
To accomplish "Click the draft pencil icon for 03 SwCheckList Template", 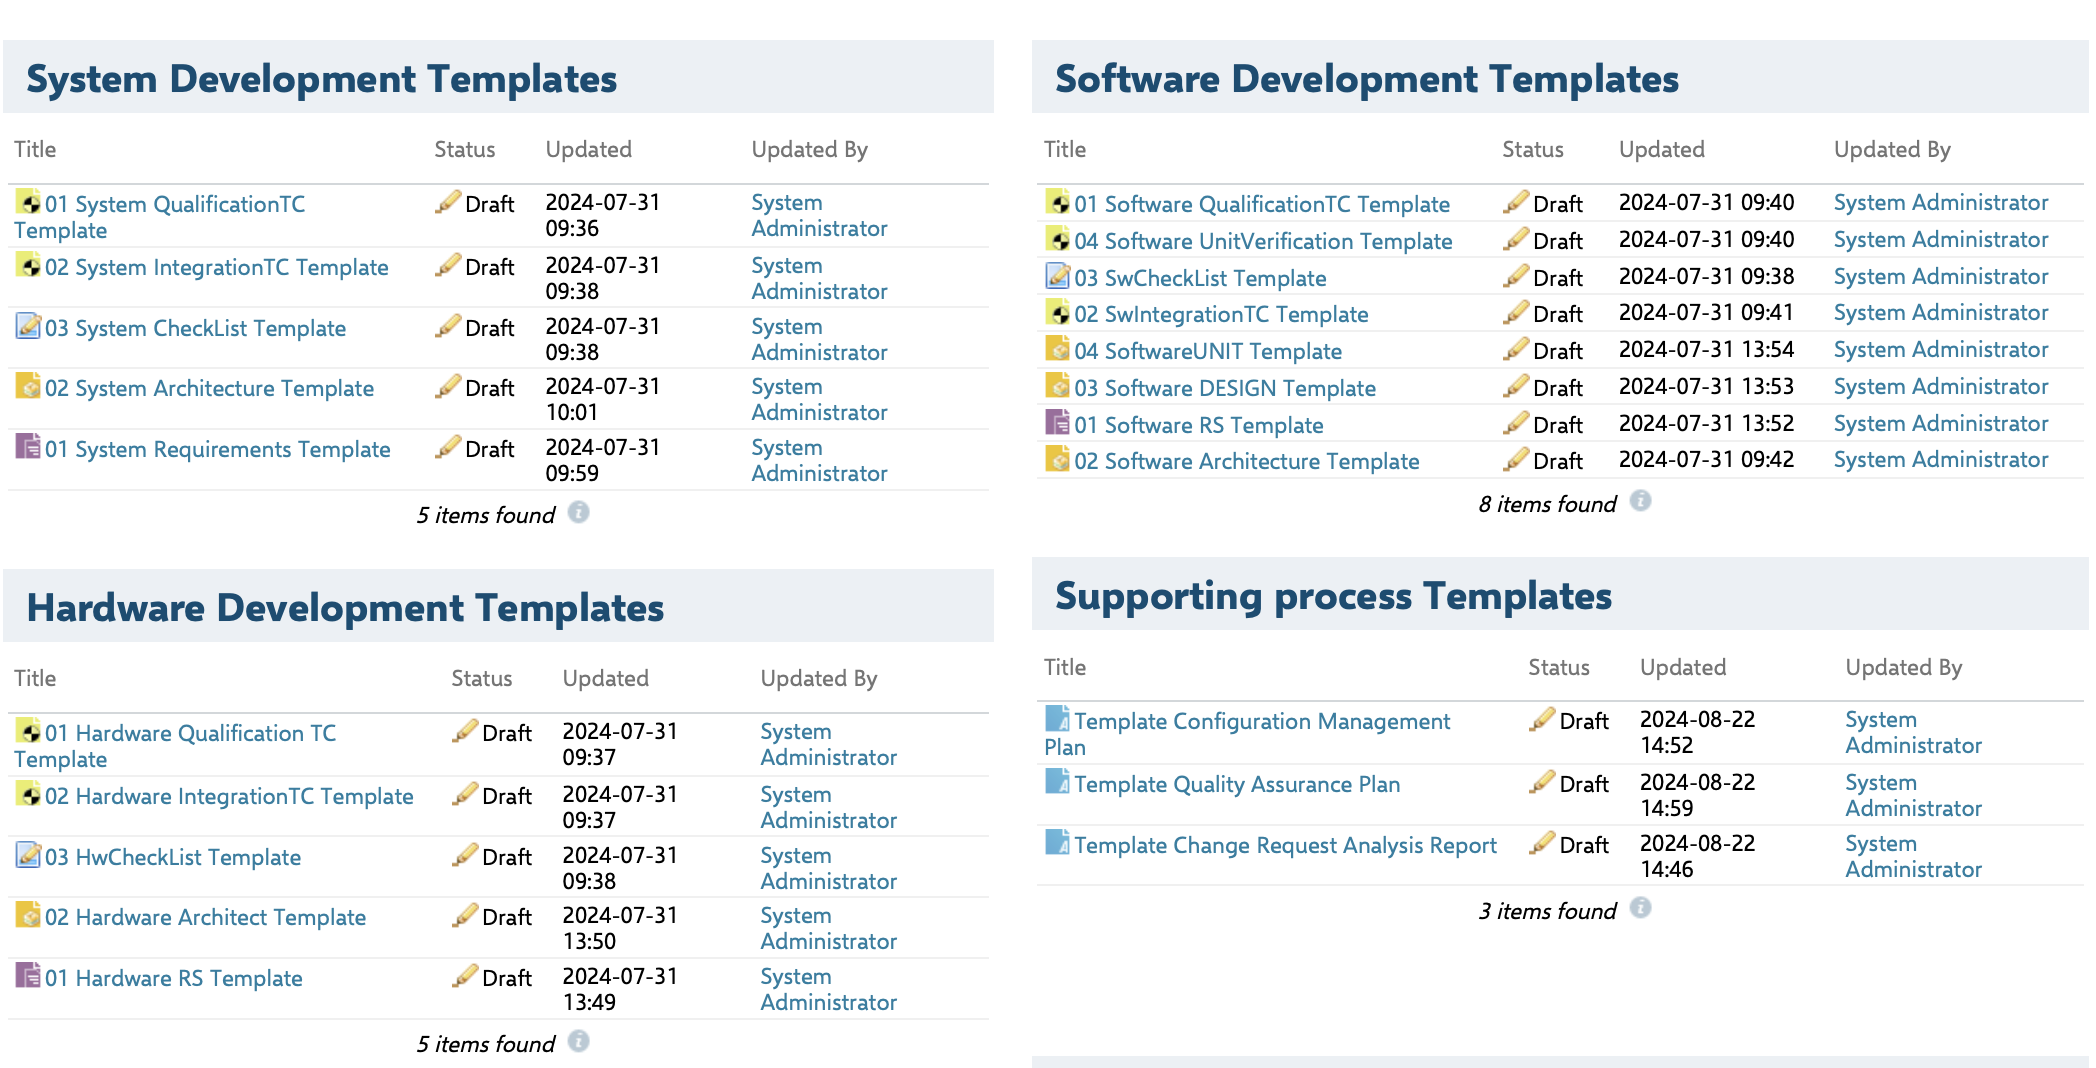I will [x=1516, y=276].
